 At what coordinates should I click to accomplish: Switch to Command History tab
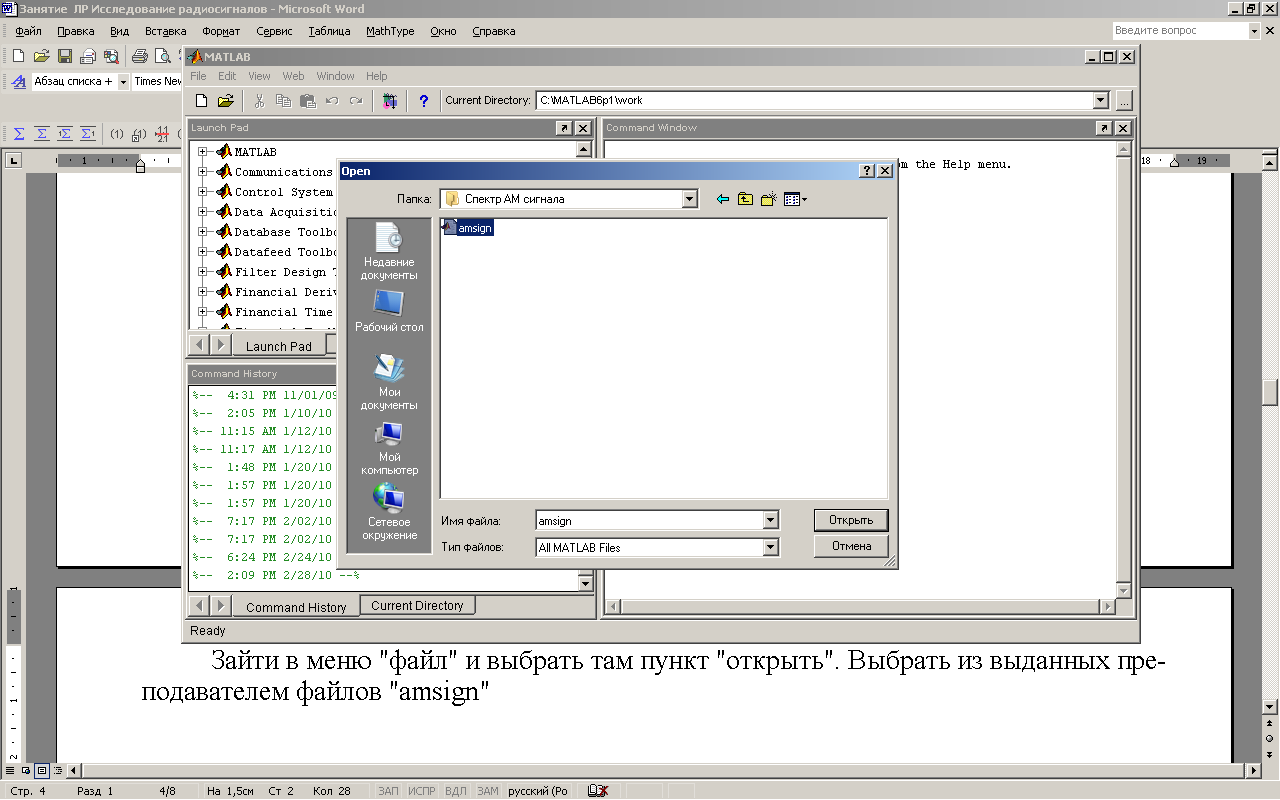[x=296, y=607]
